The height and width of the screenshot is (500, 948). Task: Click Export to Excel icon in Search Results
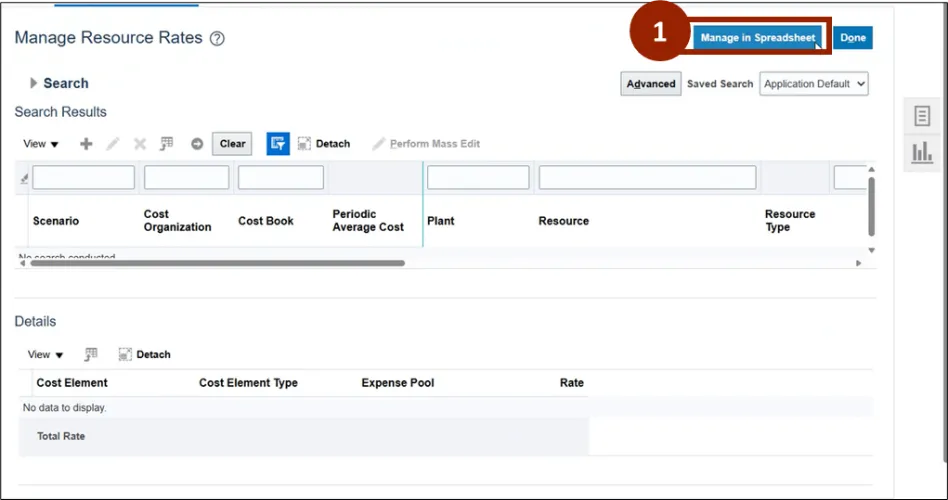pyautogui.click(x=166, y=144)
